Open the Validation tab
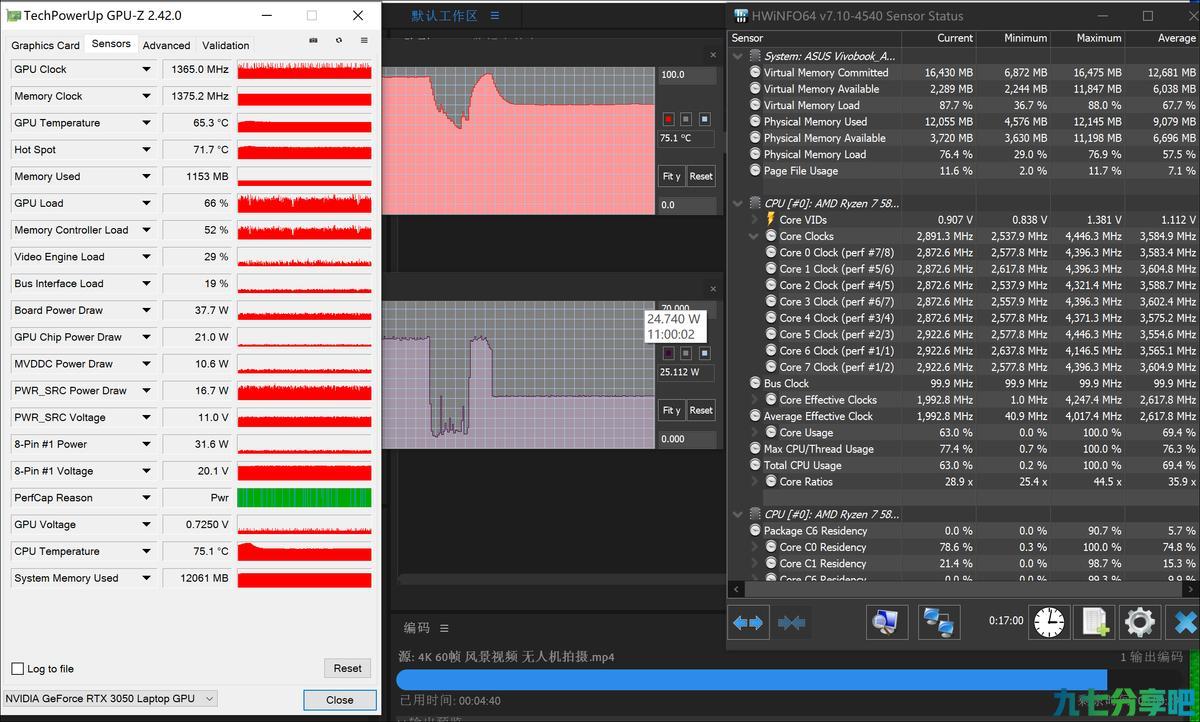This screenshot has width=1200, height=722. point(226,45)
